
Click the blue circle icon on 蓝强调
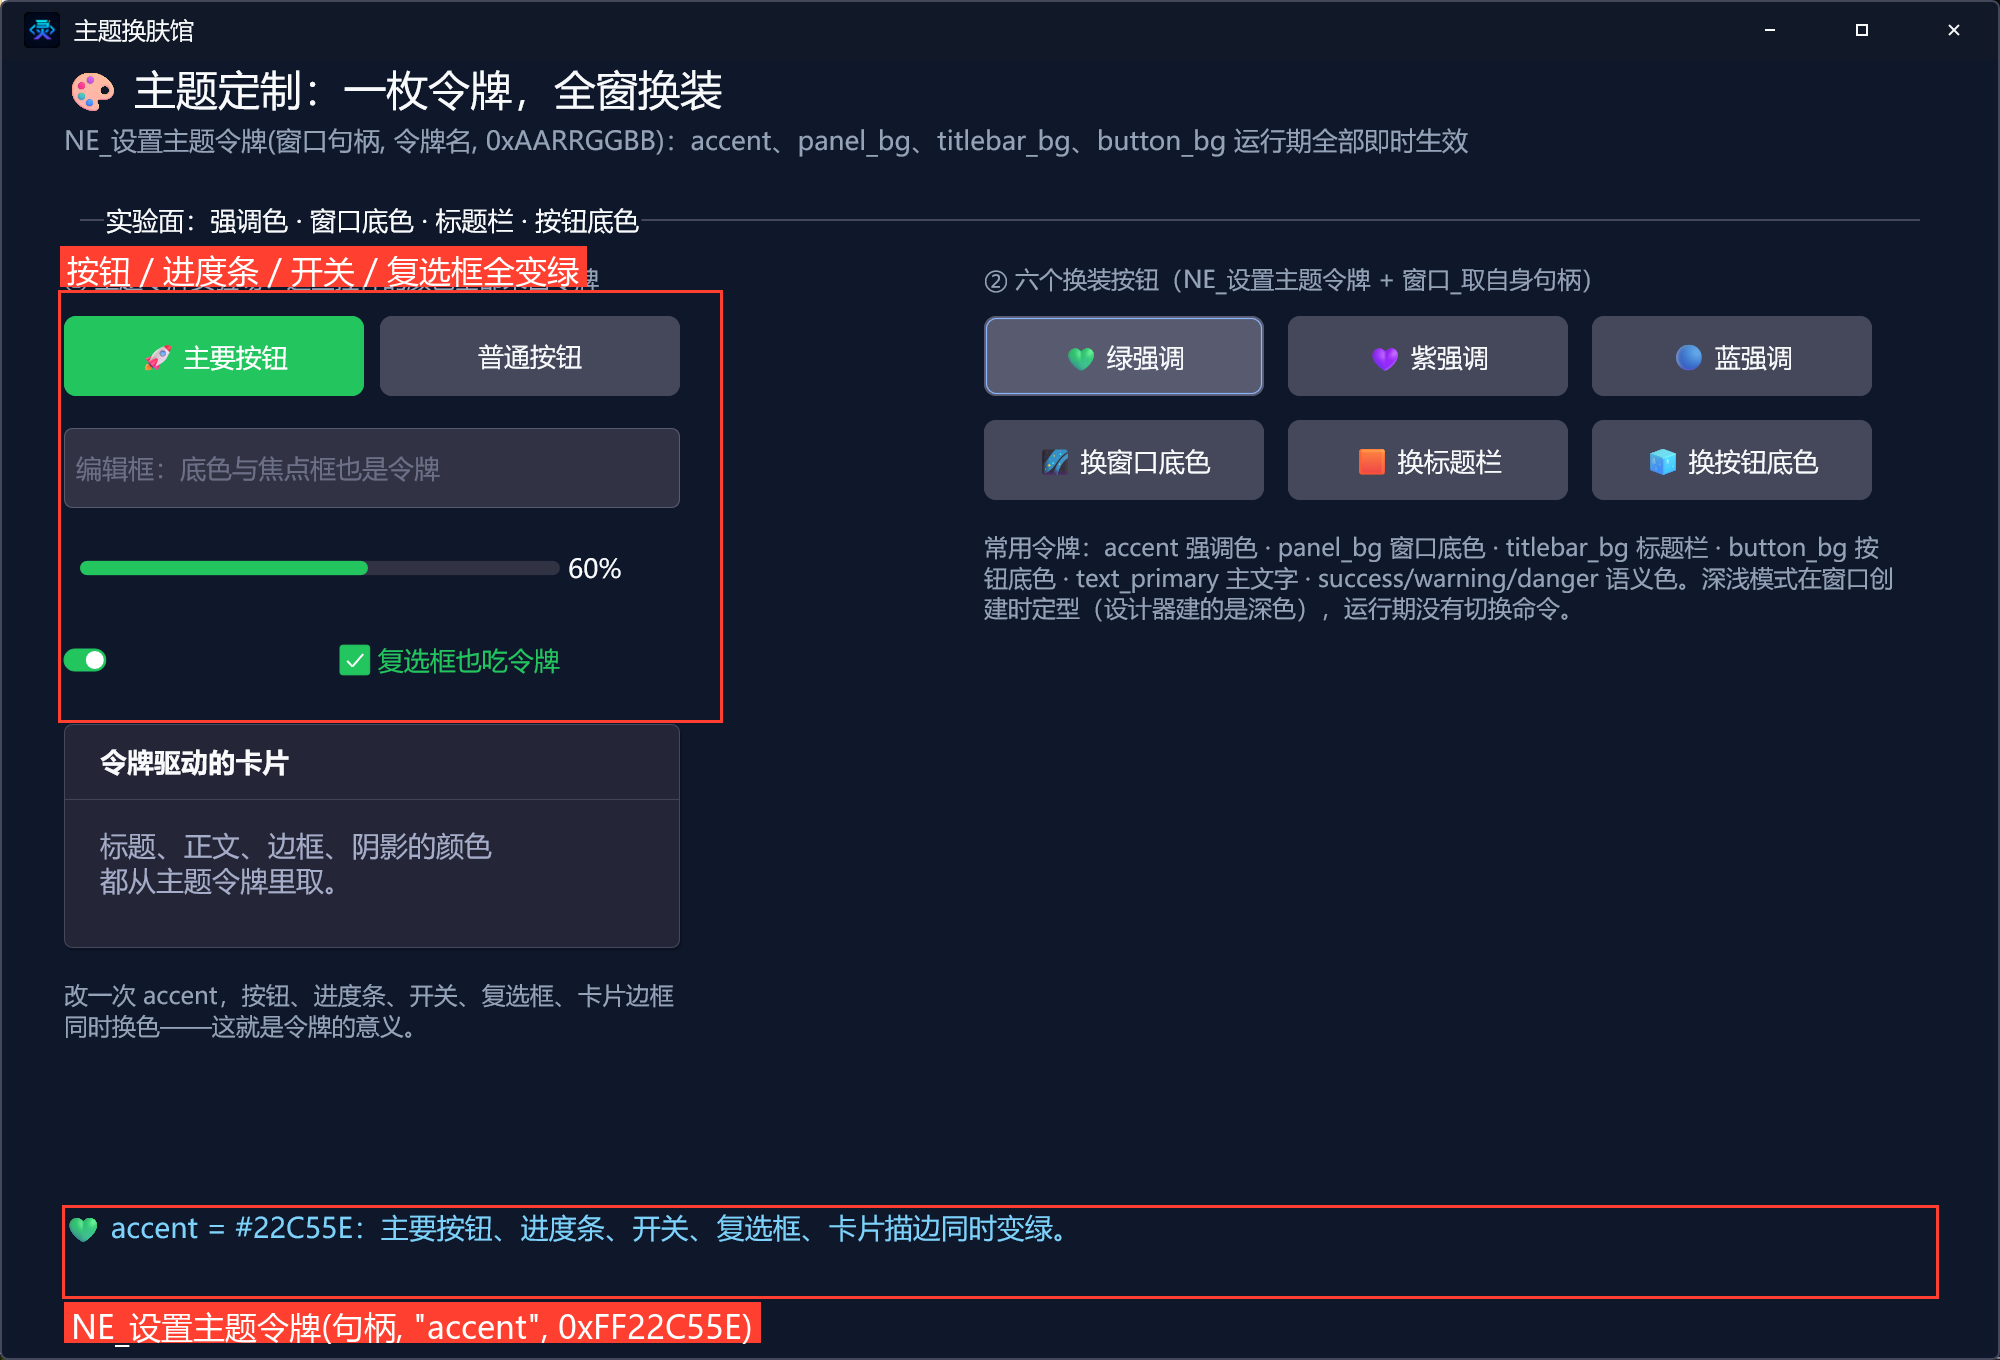pyautogui.click(x=1689, y=358)
